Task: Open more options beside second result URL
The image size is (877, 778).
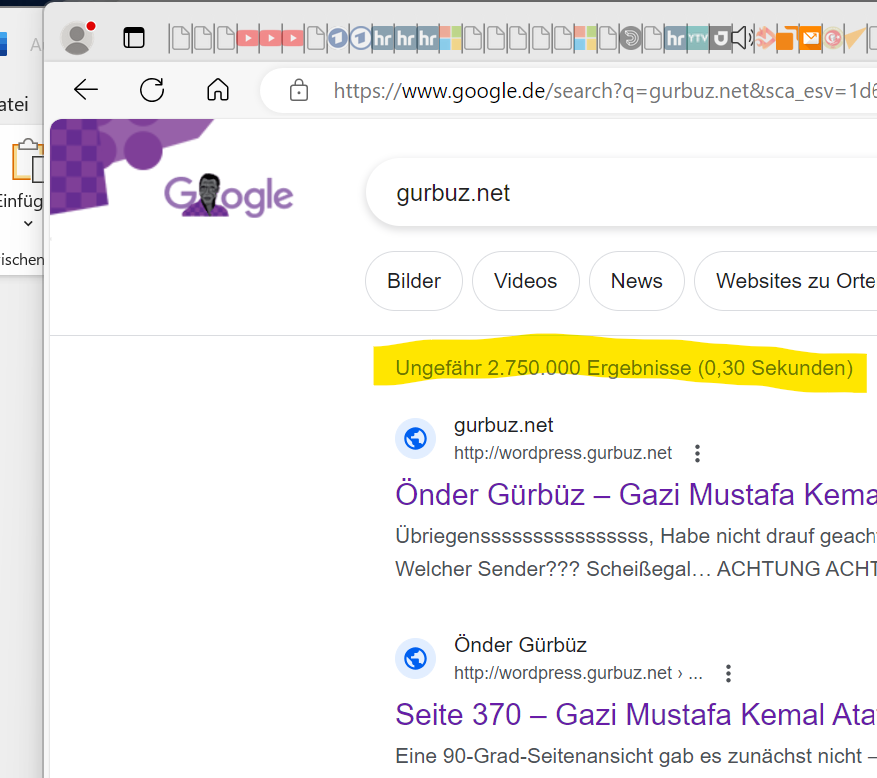Action: click(728, 673)
